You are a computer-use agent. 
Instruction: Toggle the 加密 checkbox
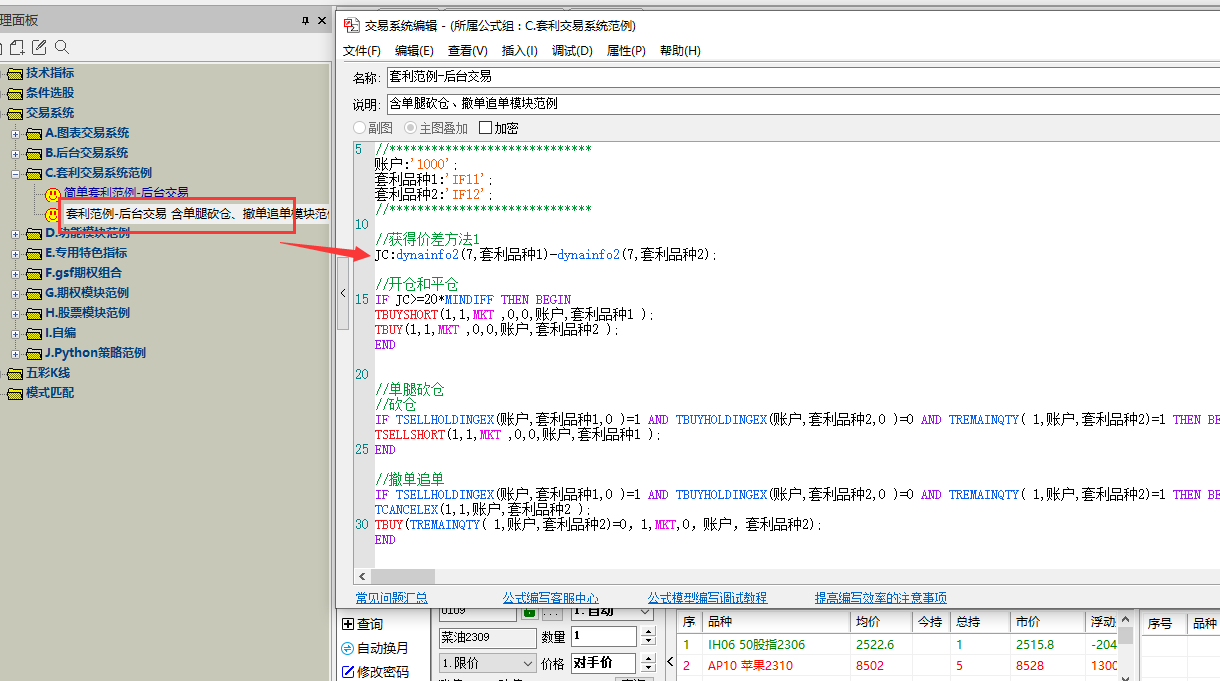coord(486,128)
